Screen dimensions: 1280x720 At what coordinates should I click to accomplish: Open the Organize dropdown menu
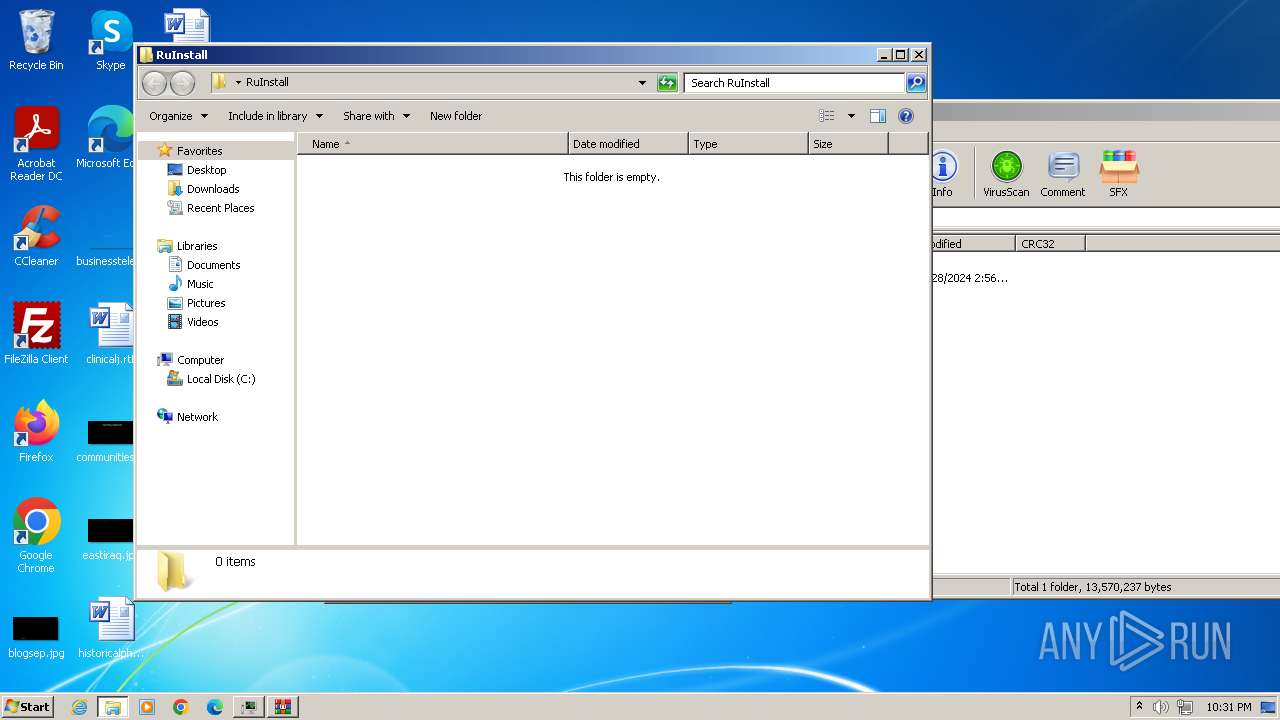[x=178, y=116]
